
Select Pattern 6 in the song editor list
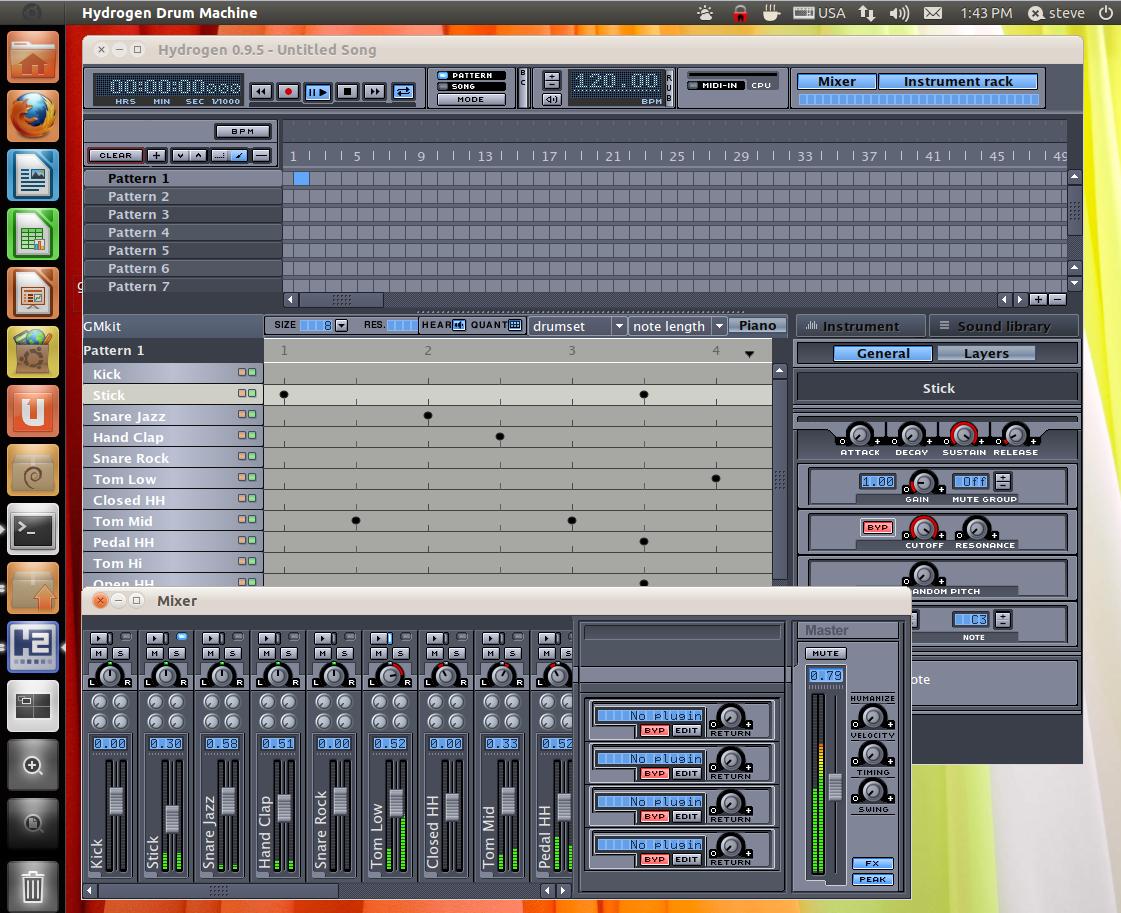click(182, 268)
